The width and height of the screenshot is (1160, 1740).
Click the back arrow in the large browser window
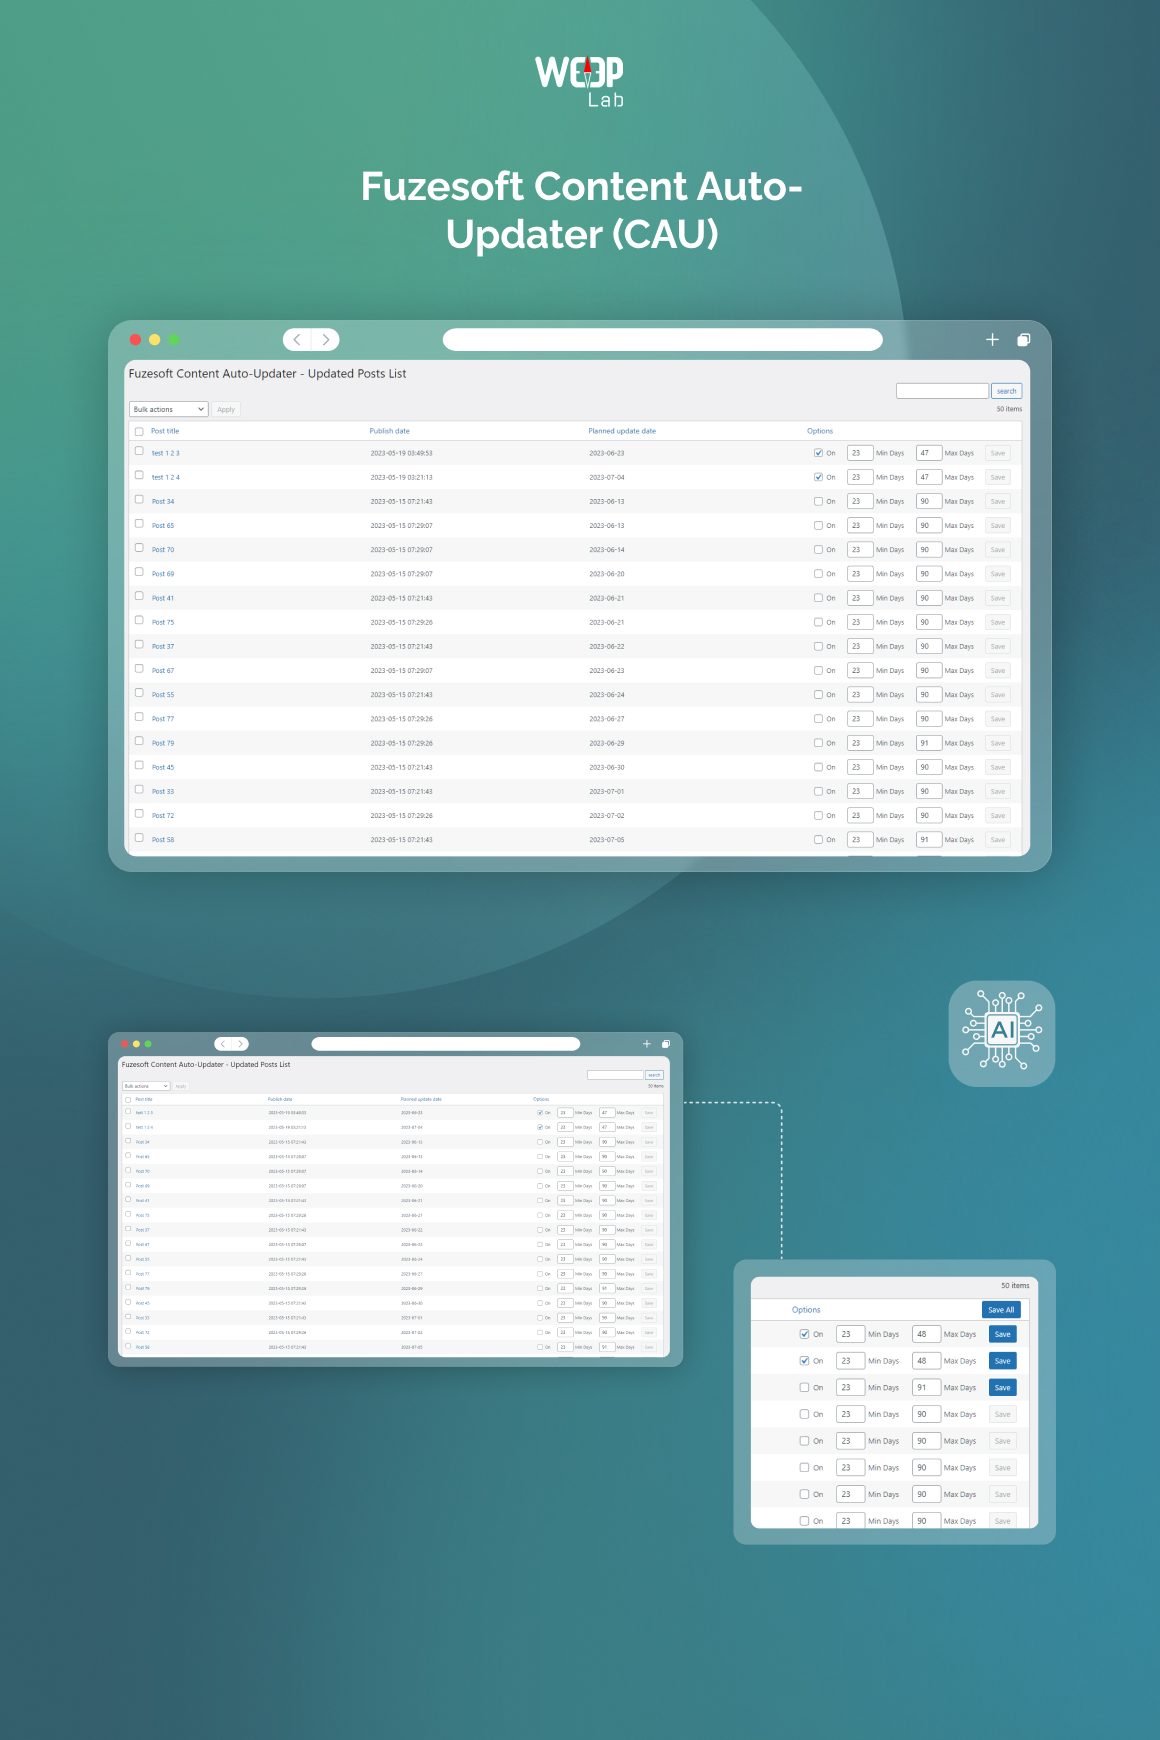click(x=297, y=340)
